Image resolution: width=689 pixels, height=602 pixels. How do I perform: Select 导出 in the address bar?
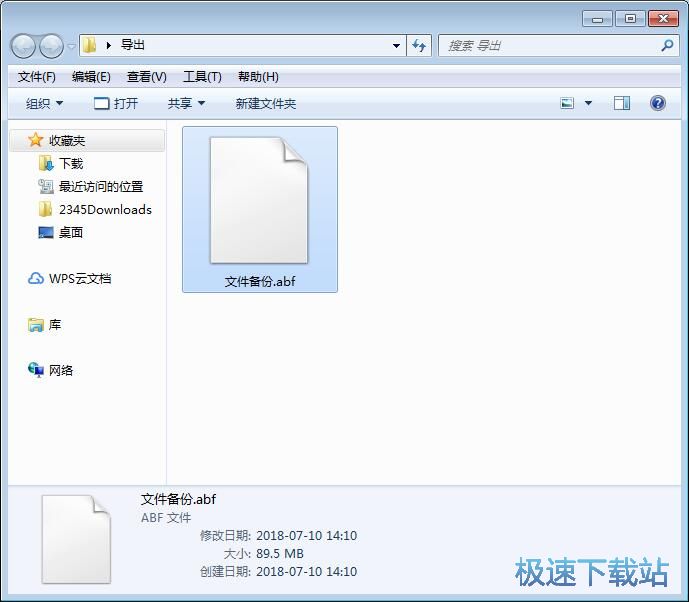(x=132, y=45)
